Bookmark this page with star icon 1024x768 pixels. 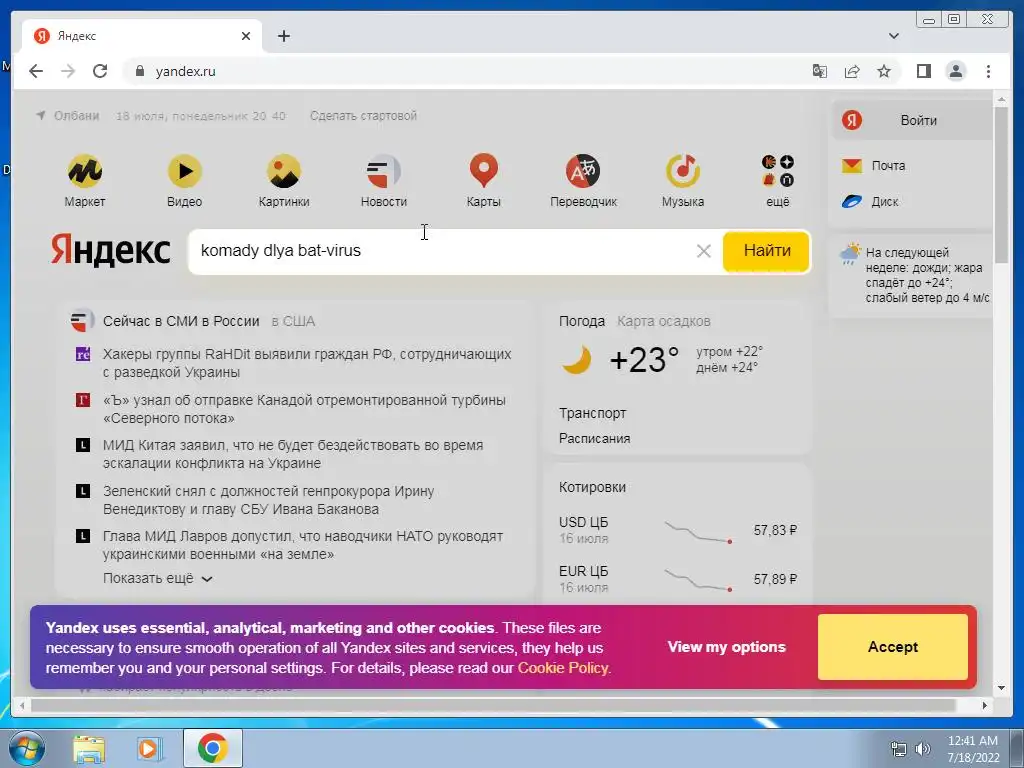884,71
